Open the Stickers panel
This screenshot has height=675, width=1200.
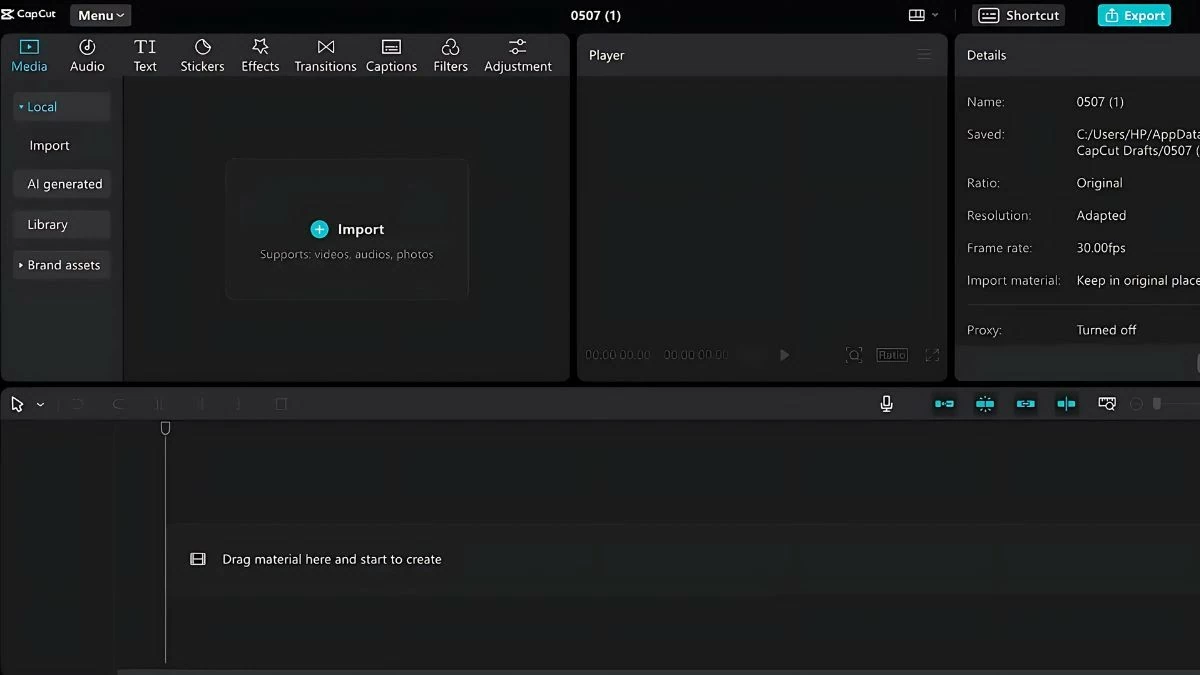coord(202,54)
